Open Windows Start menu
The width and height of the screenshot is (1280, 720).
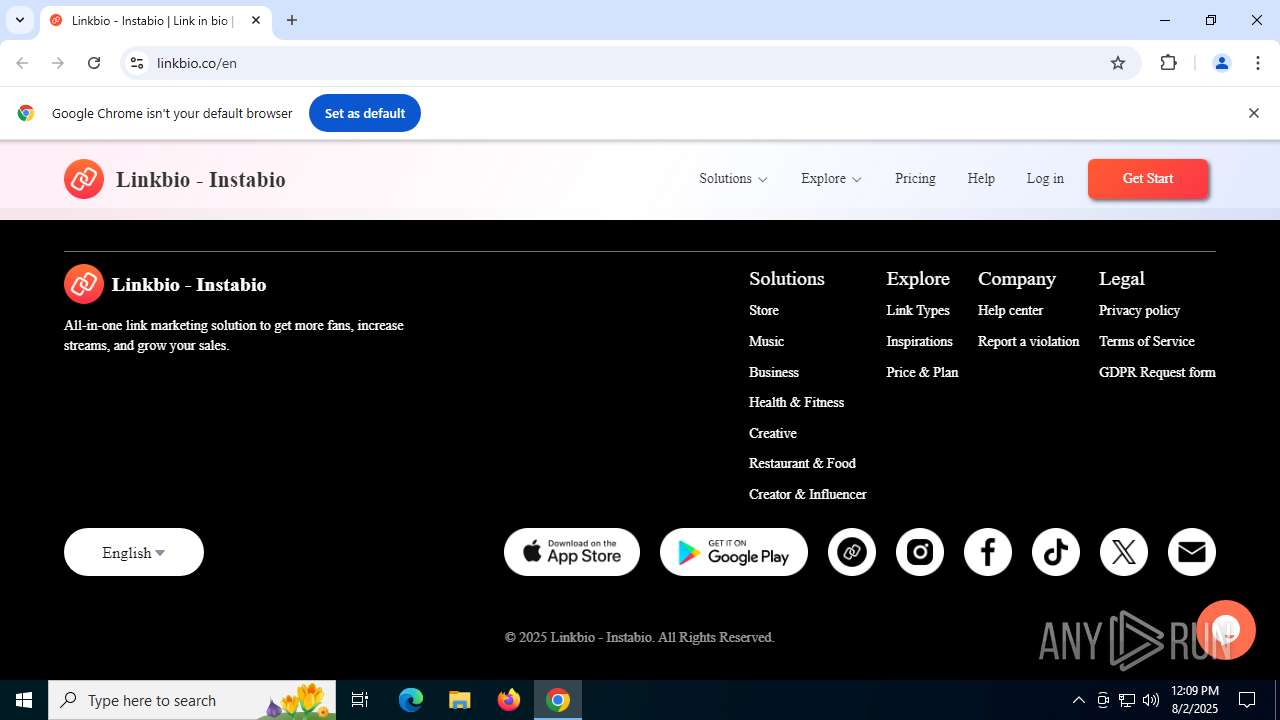point(24,700)
